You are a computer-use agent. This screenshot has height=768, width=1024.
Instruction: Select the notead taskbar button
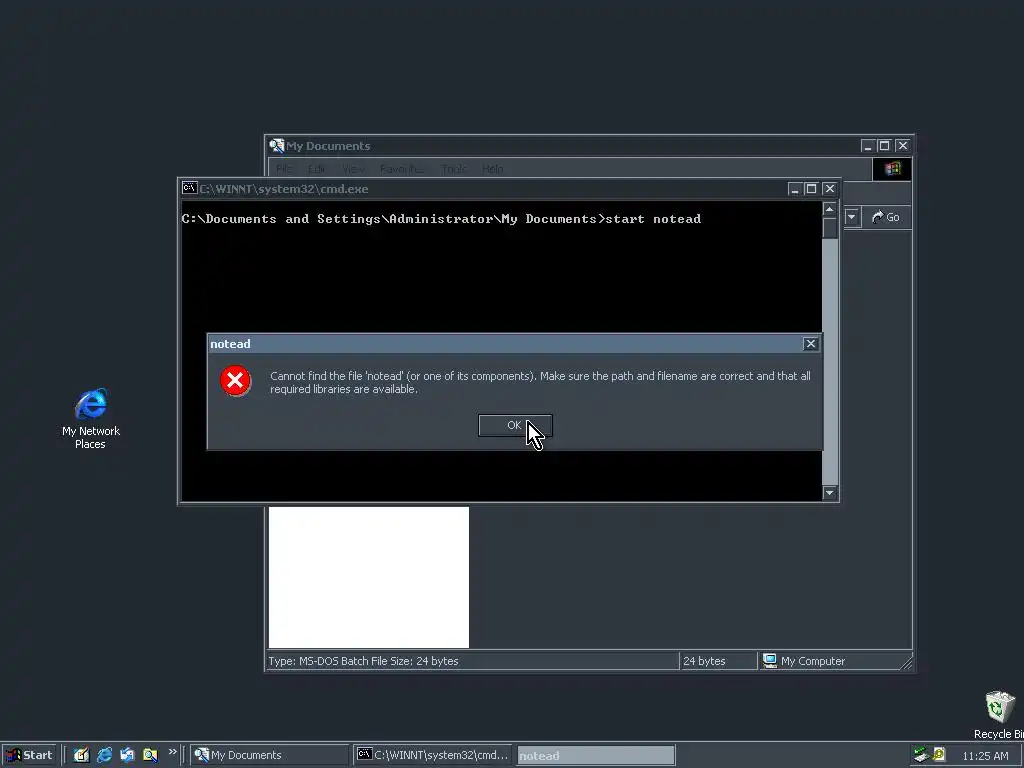pos(596,756)
